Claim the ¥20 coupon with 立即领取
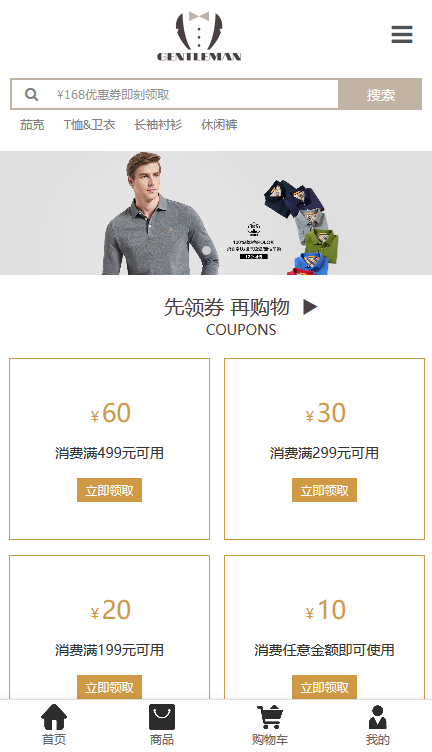 109,687
